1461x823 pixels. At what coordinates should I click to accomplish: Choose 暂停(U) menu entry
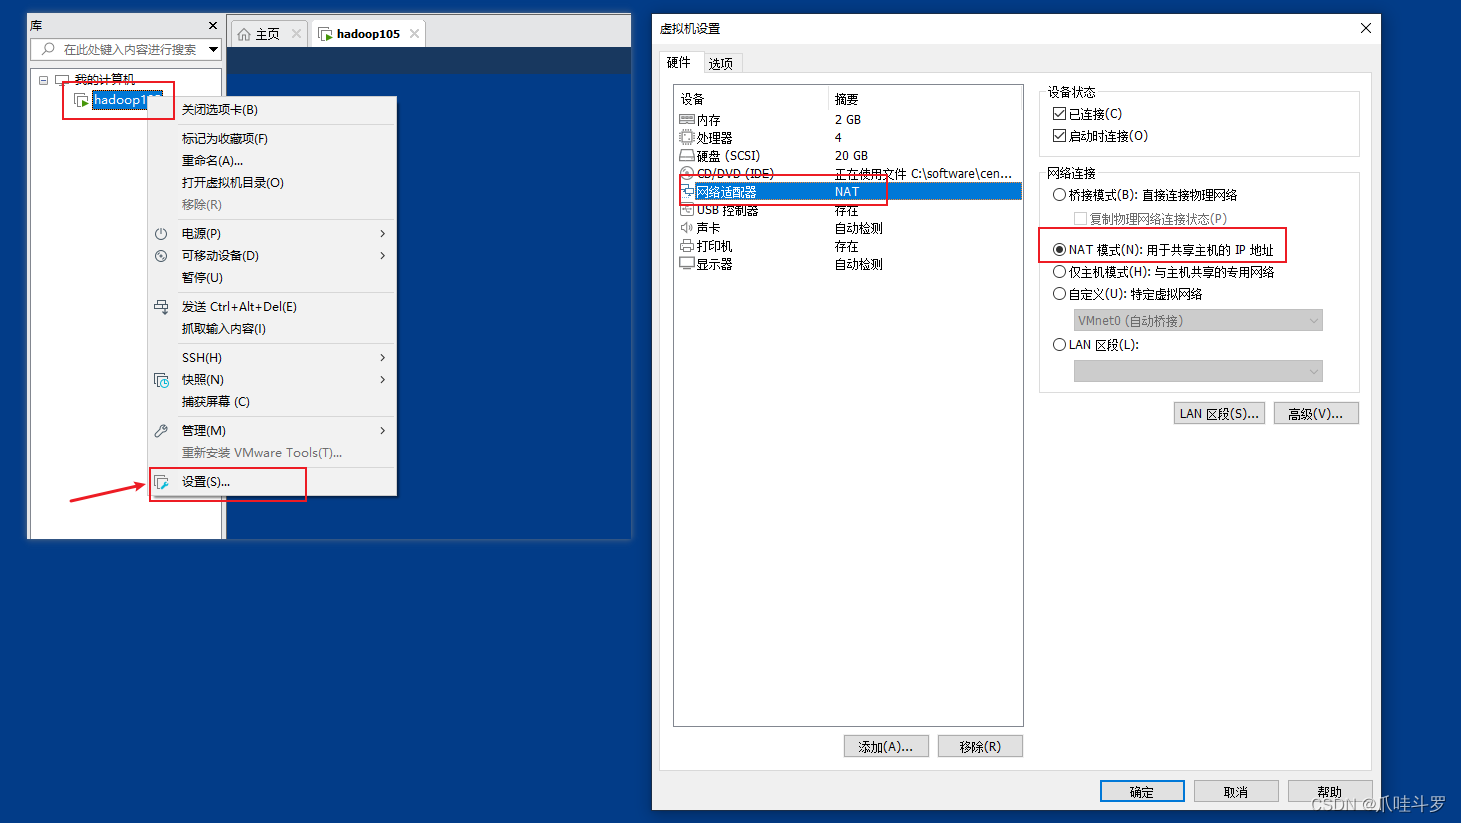pyautogui.click(x=272, y=278)
